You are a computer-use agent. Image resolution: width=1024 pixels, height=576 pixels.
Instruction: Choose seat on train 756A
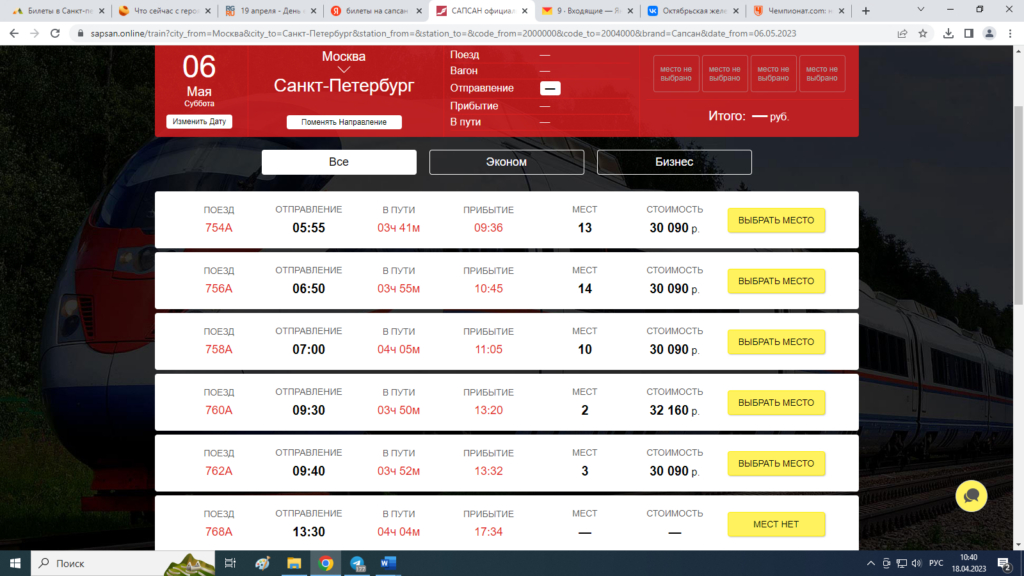[776, 281]
